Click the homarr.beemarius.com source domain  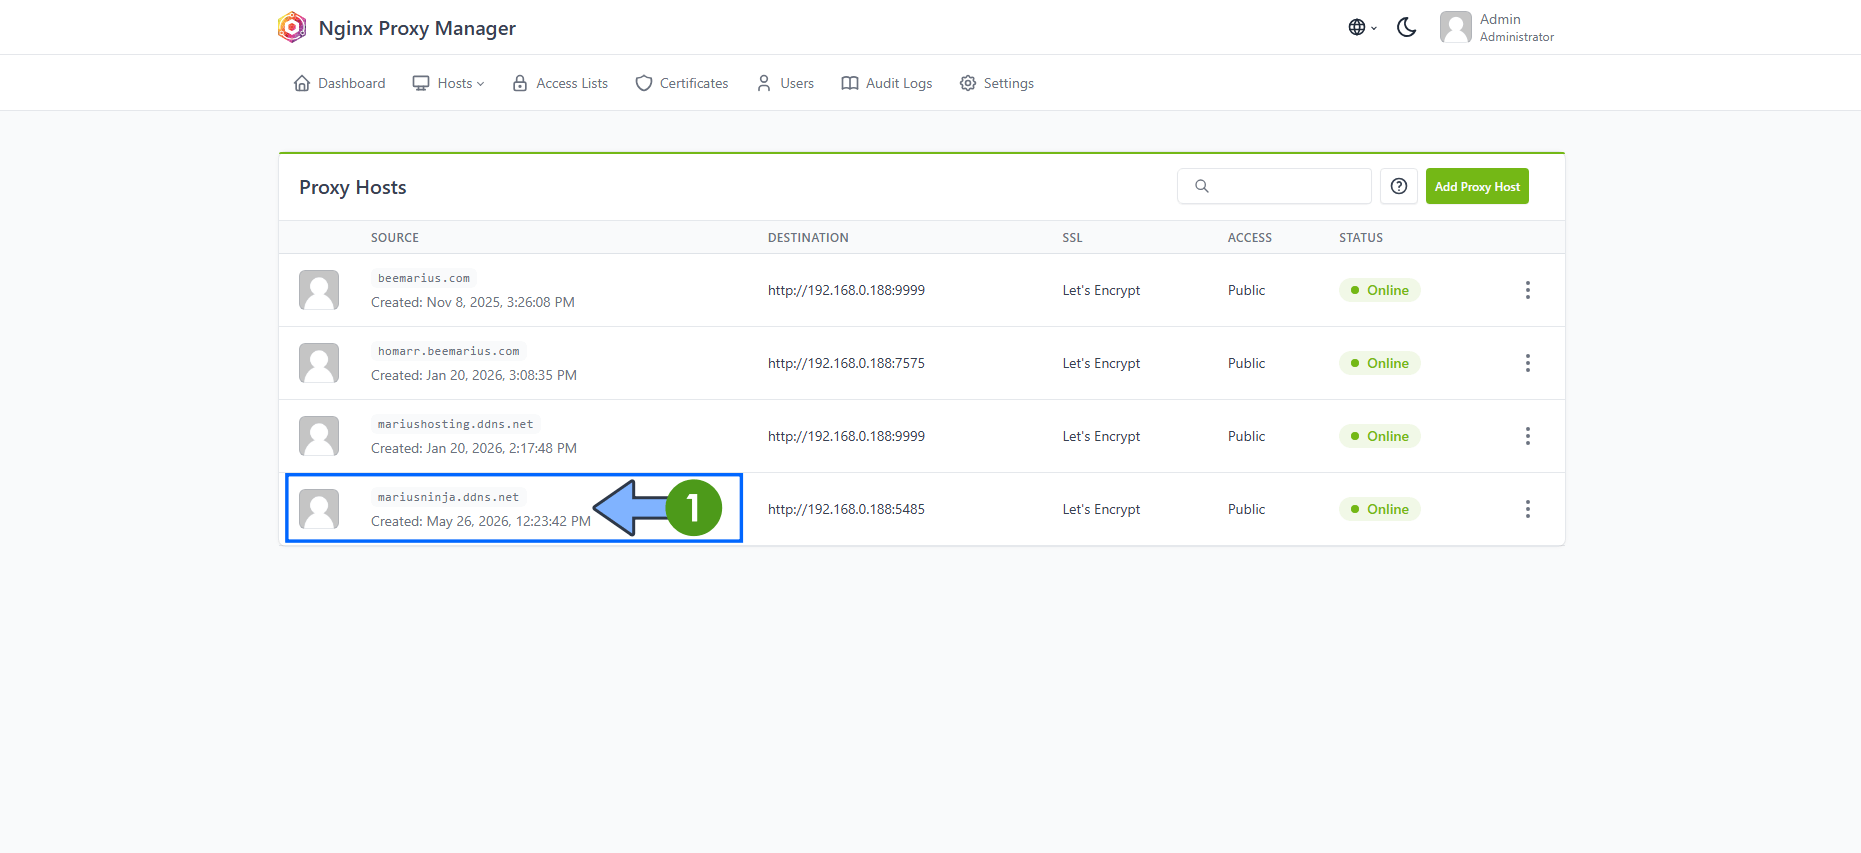click(449, 351)
